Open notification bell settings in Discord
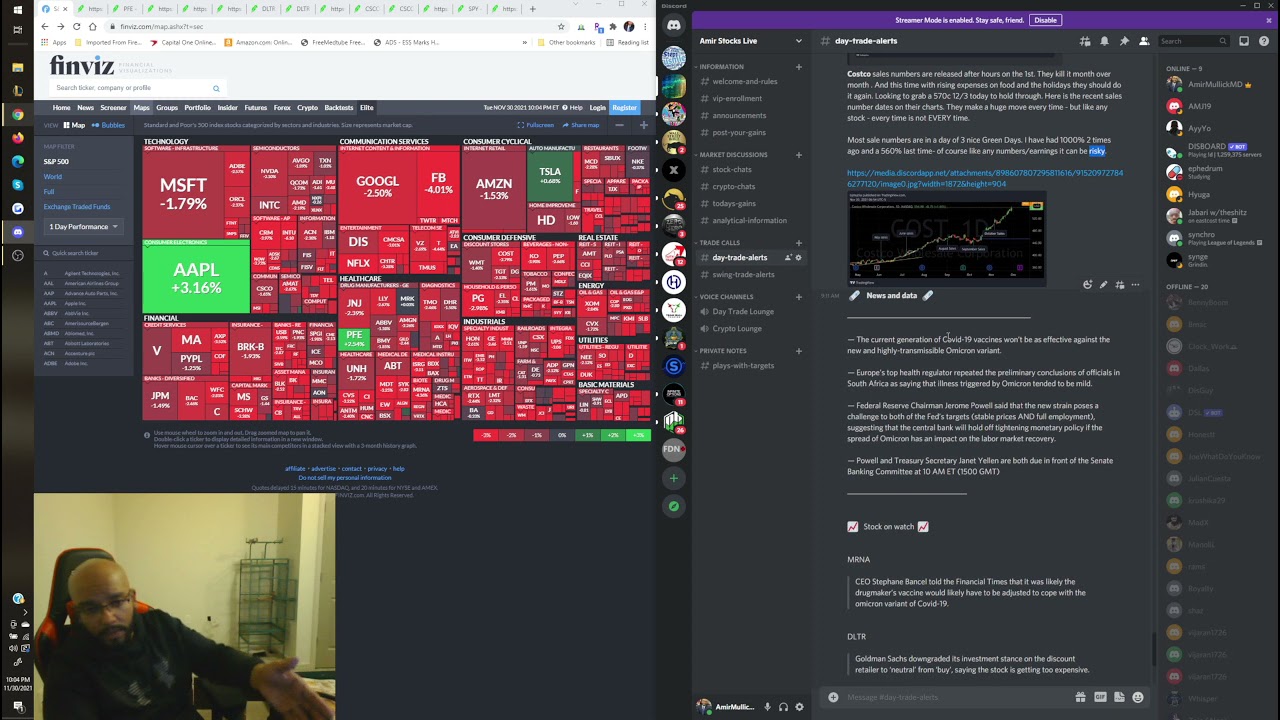 click(1104, 41)
